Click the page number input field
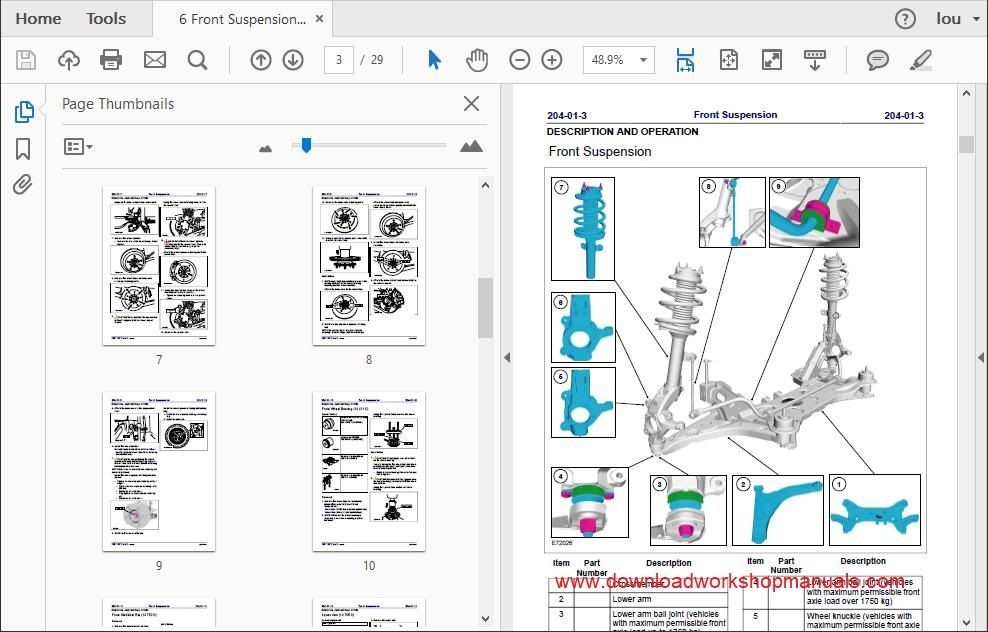This screenshot has height=632, width=988. 339,60
